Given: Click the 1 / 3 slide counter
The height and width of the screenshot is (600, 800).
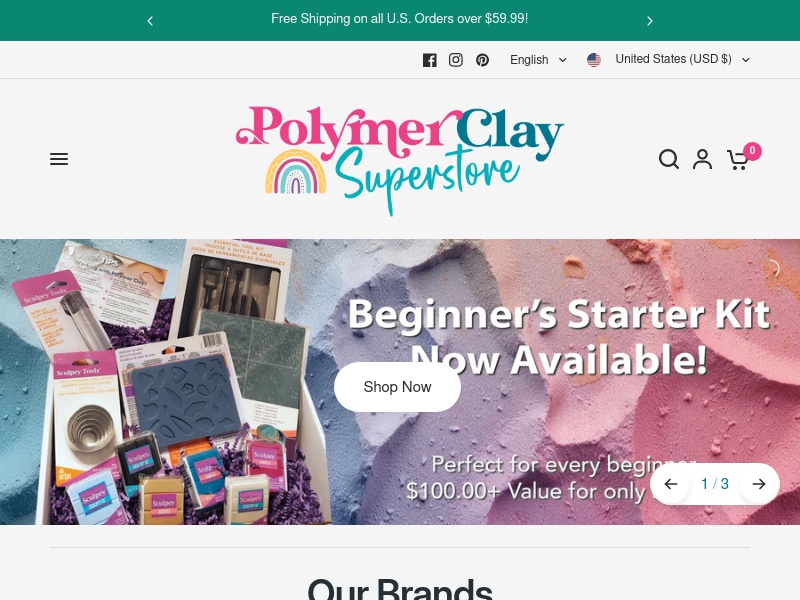Looking at the screenshot, I should [715, 484].
